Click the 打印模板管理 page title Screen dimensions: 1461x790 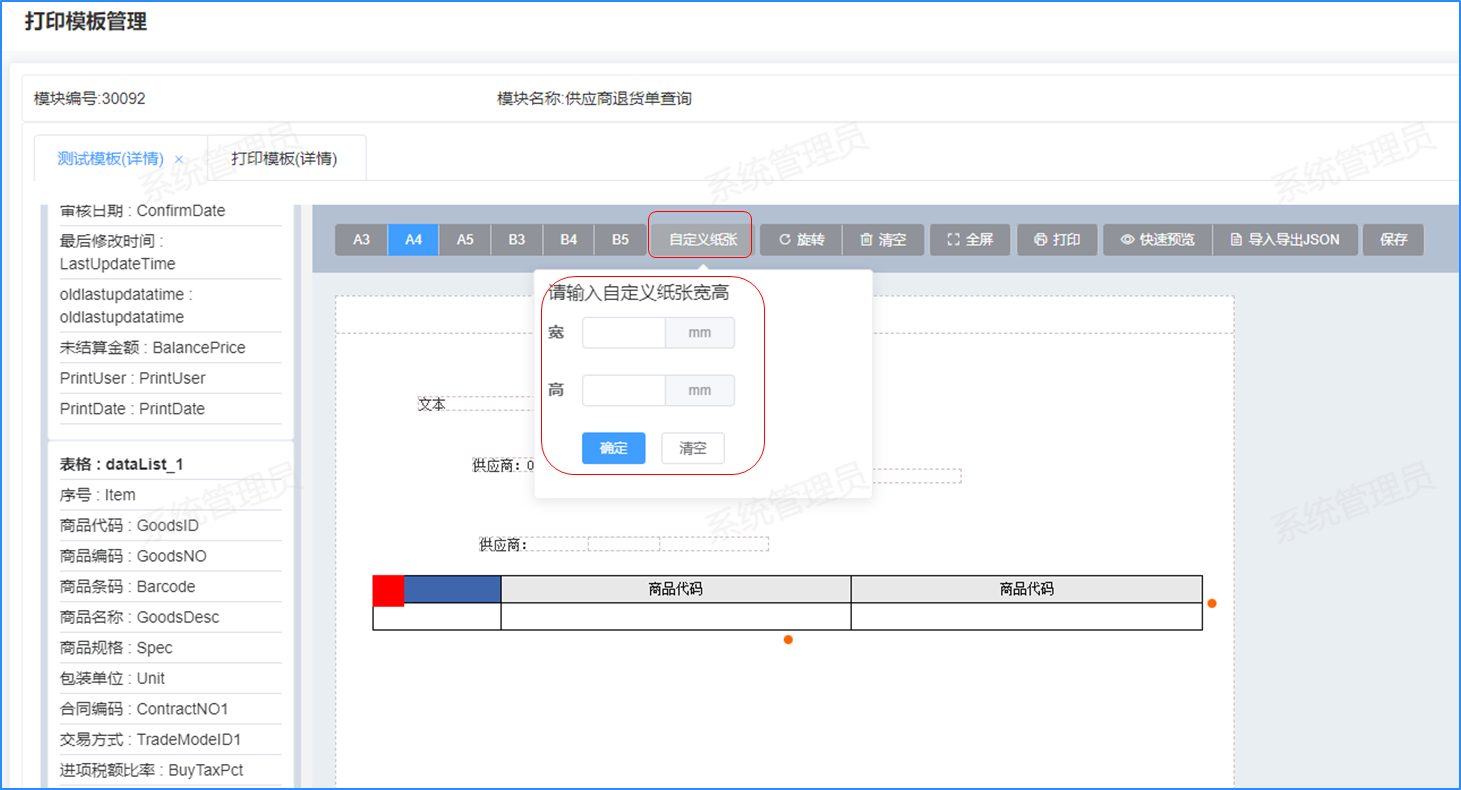[x=86, y=22]
